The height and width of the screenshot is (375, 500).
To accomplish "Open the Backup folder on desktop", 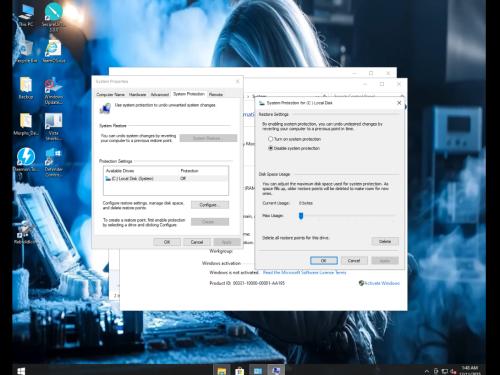I will pos(26,88).
